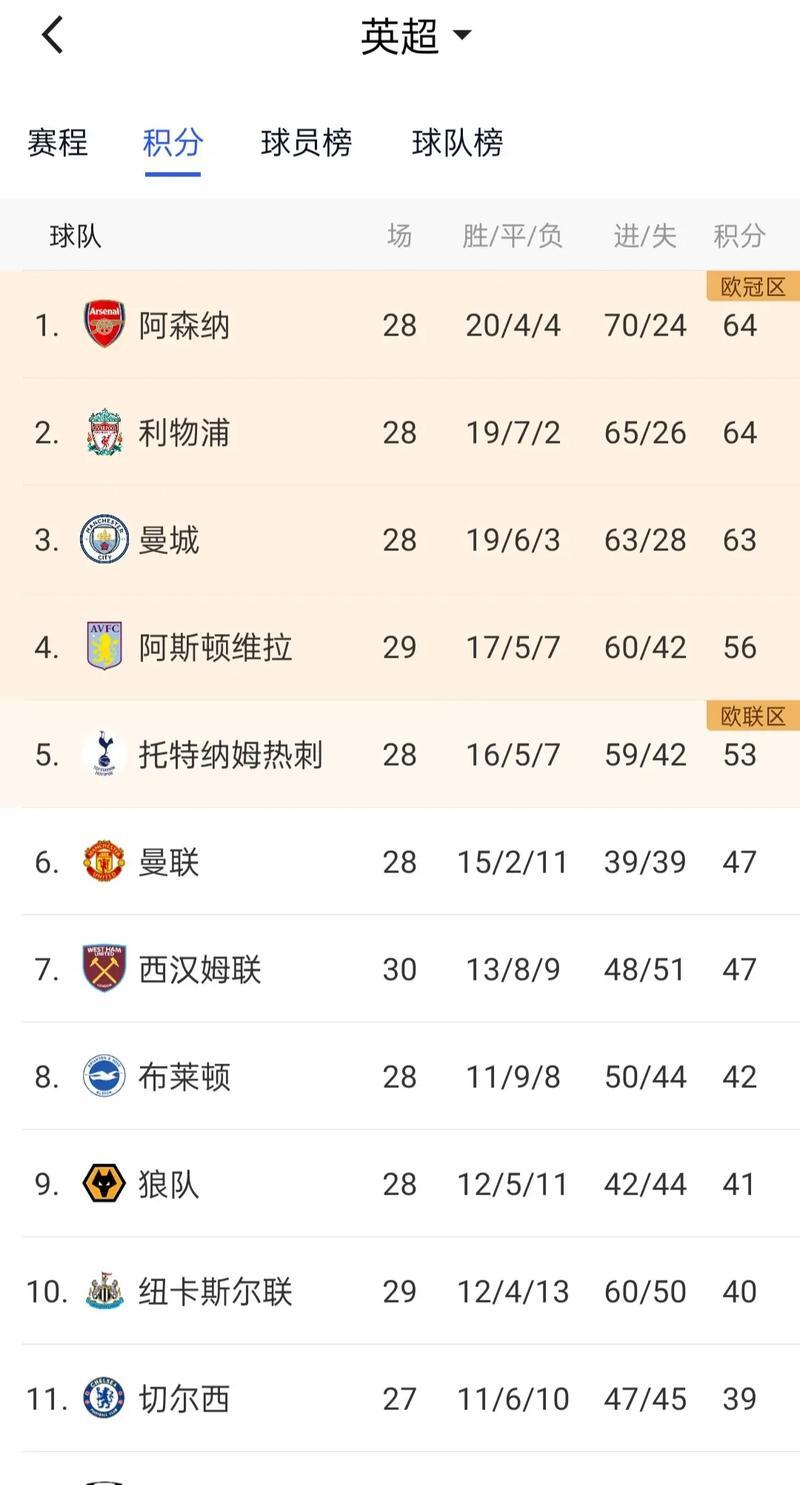Switch to the 赛程 tab
Screen dimensions: 800x1485
[x=58, y=143]
